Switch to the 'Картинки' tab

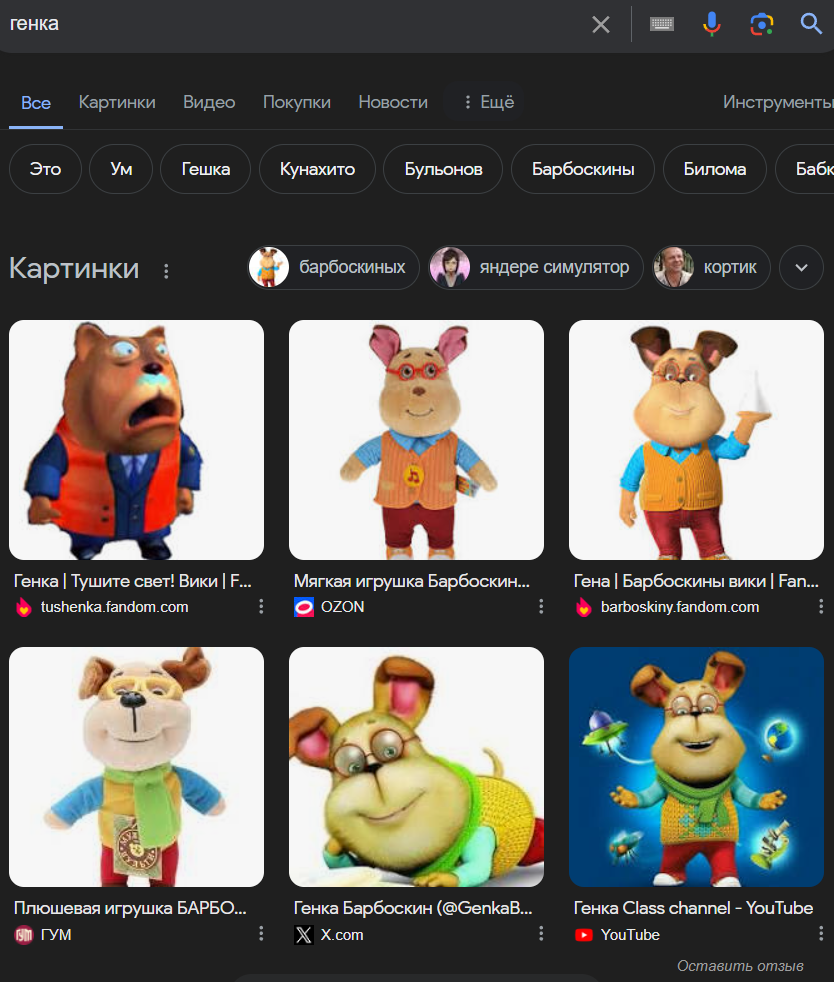pos(117,102)
